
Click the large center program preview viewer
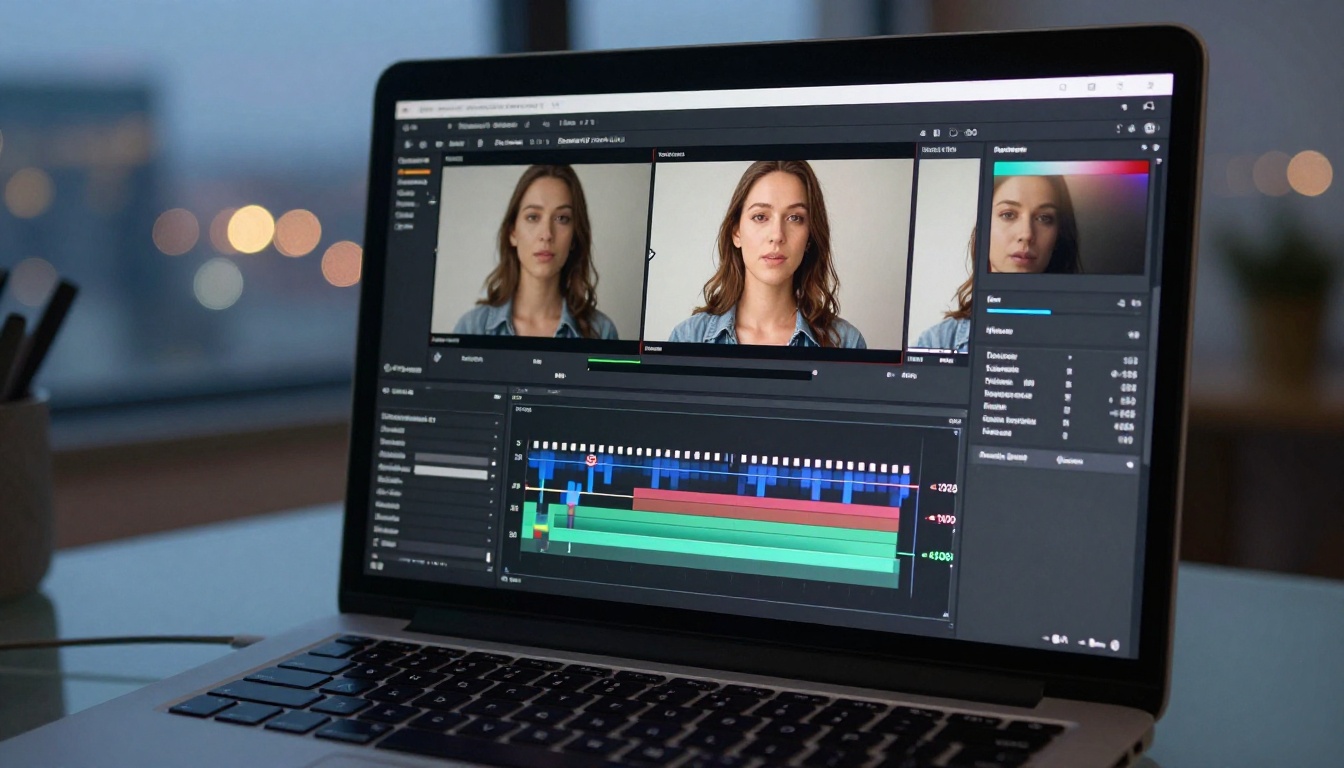click(x=778, y=254)
